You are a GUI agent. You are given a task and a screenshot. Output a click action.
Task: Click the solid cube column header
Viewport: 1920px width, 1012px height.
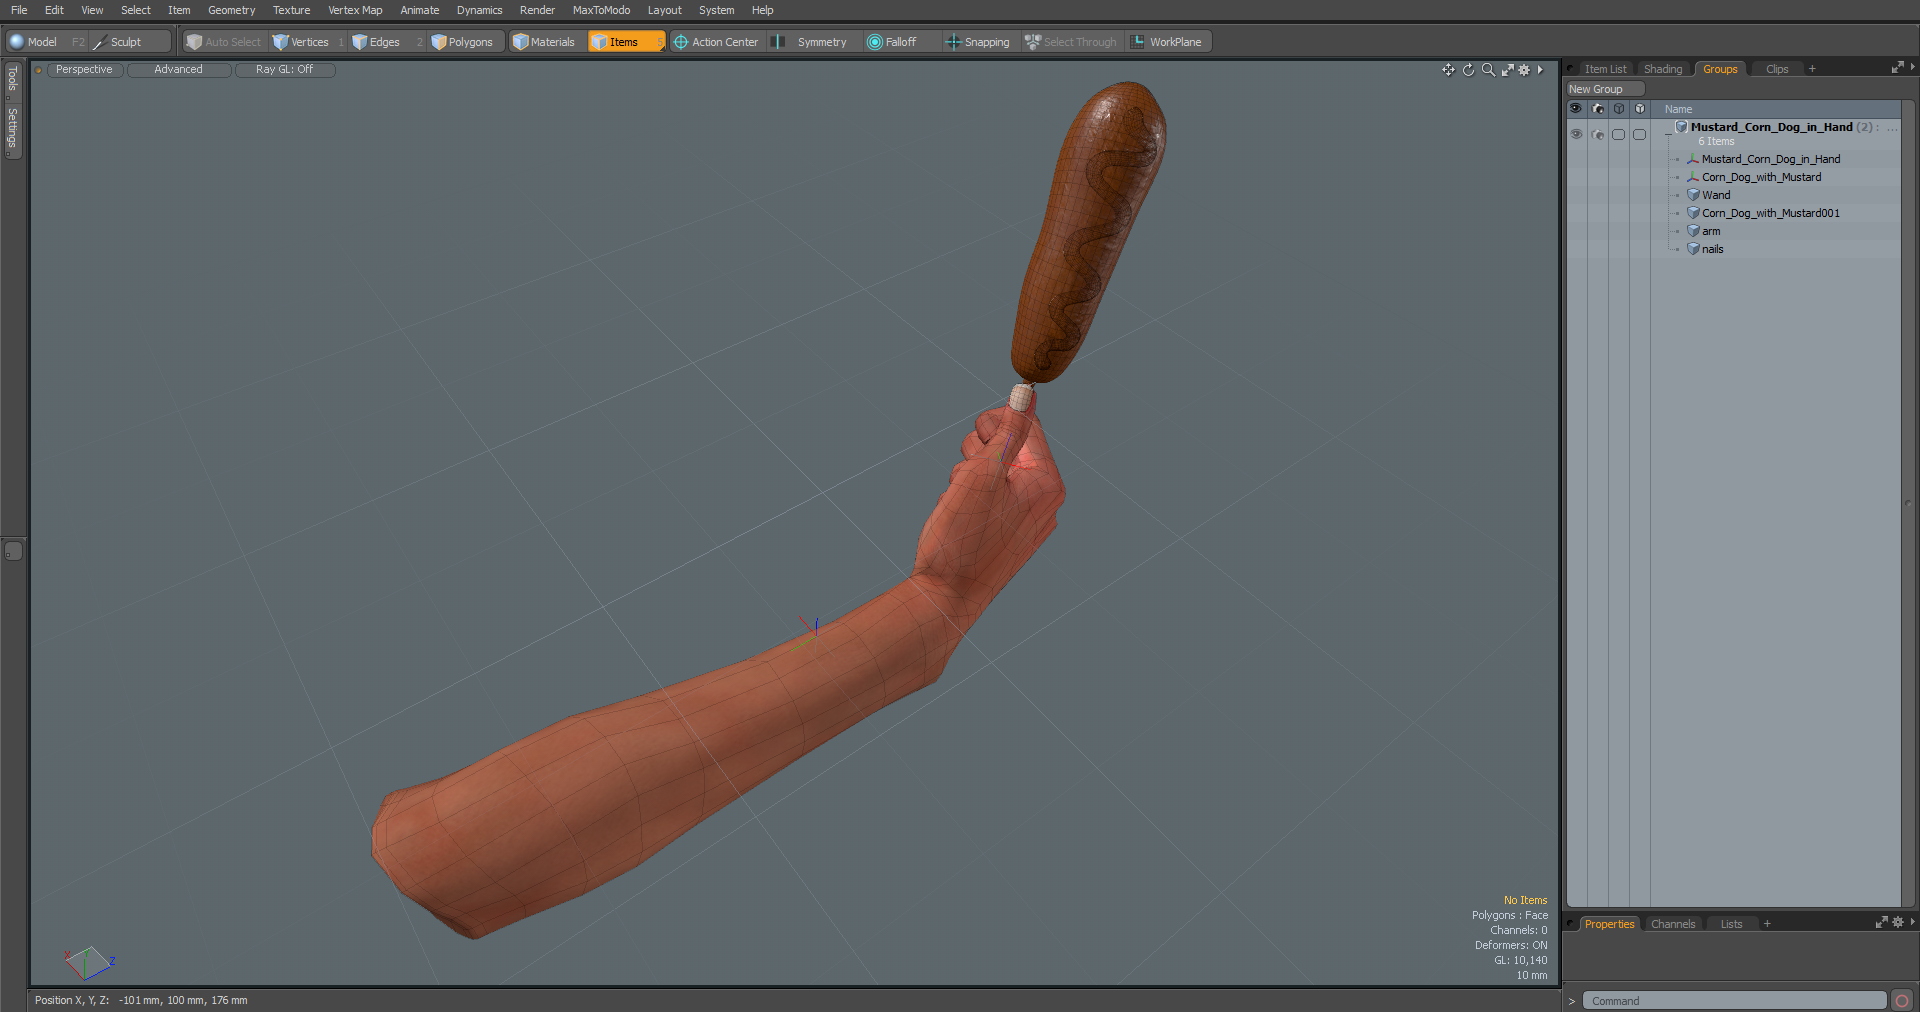1640,109
